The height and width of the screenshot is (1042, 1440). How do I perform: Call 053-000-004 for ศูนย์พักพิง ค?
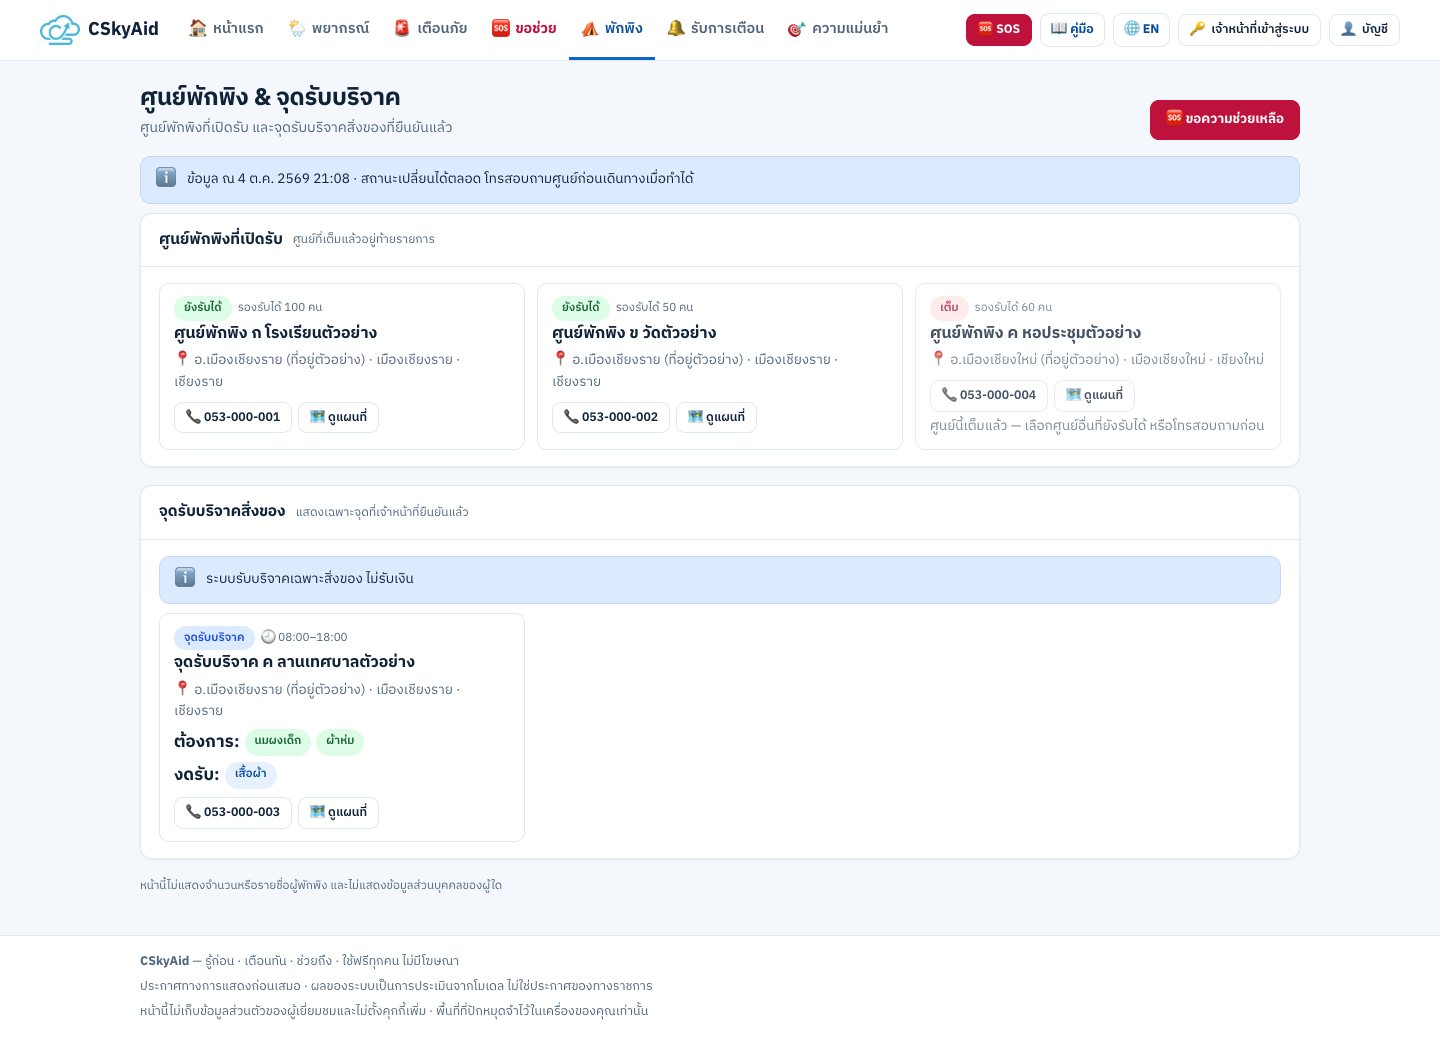click(x=989, y=395)
